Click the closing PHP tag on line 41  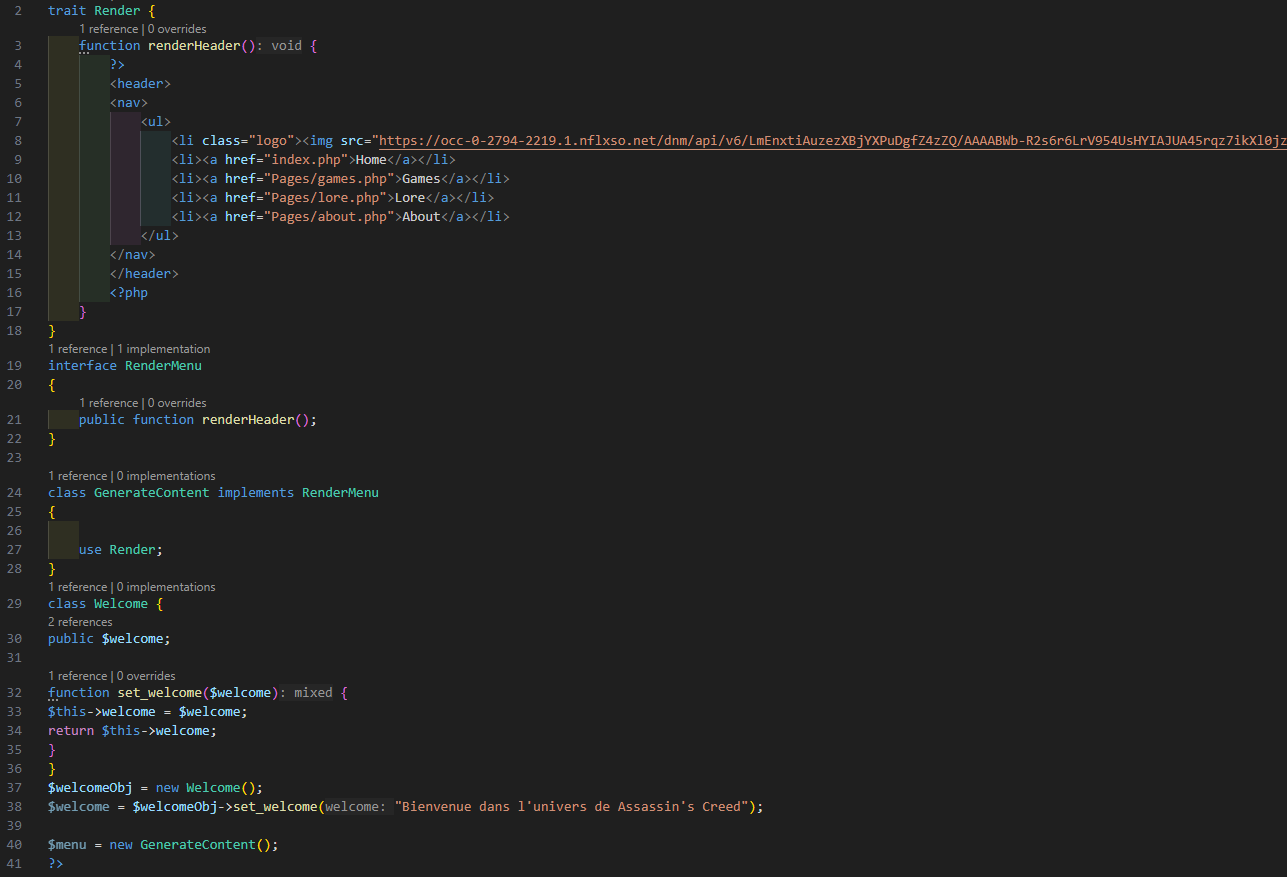click(x=55, y=863)
